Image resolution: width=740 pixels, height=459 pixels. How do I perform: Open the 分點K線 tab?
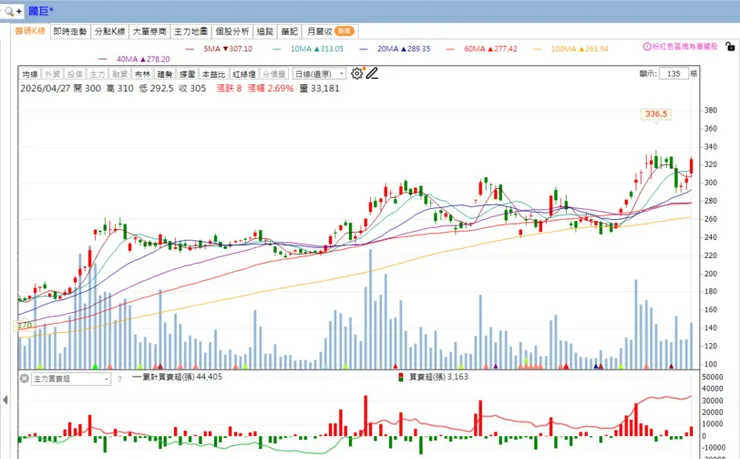109,32
